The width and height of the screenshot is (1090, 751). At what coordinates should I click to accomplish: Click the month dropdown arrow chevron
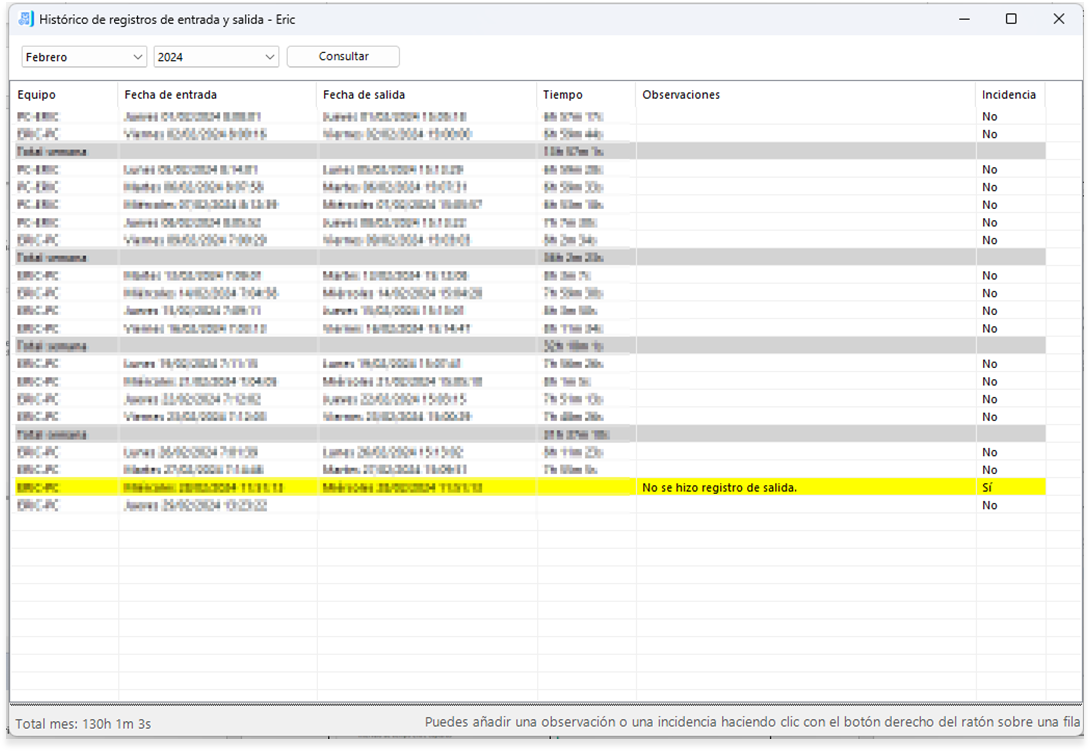(x=138, y=57)
